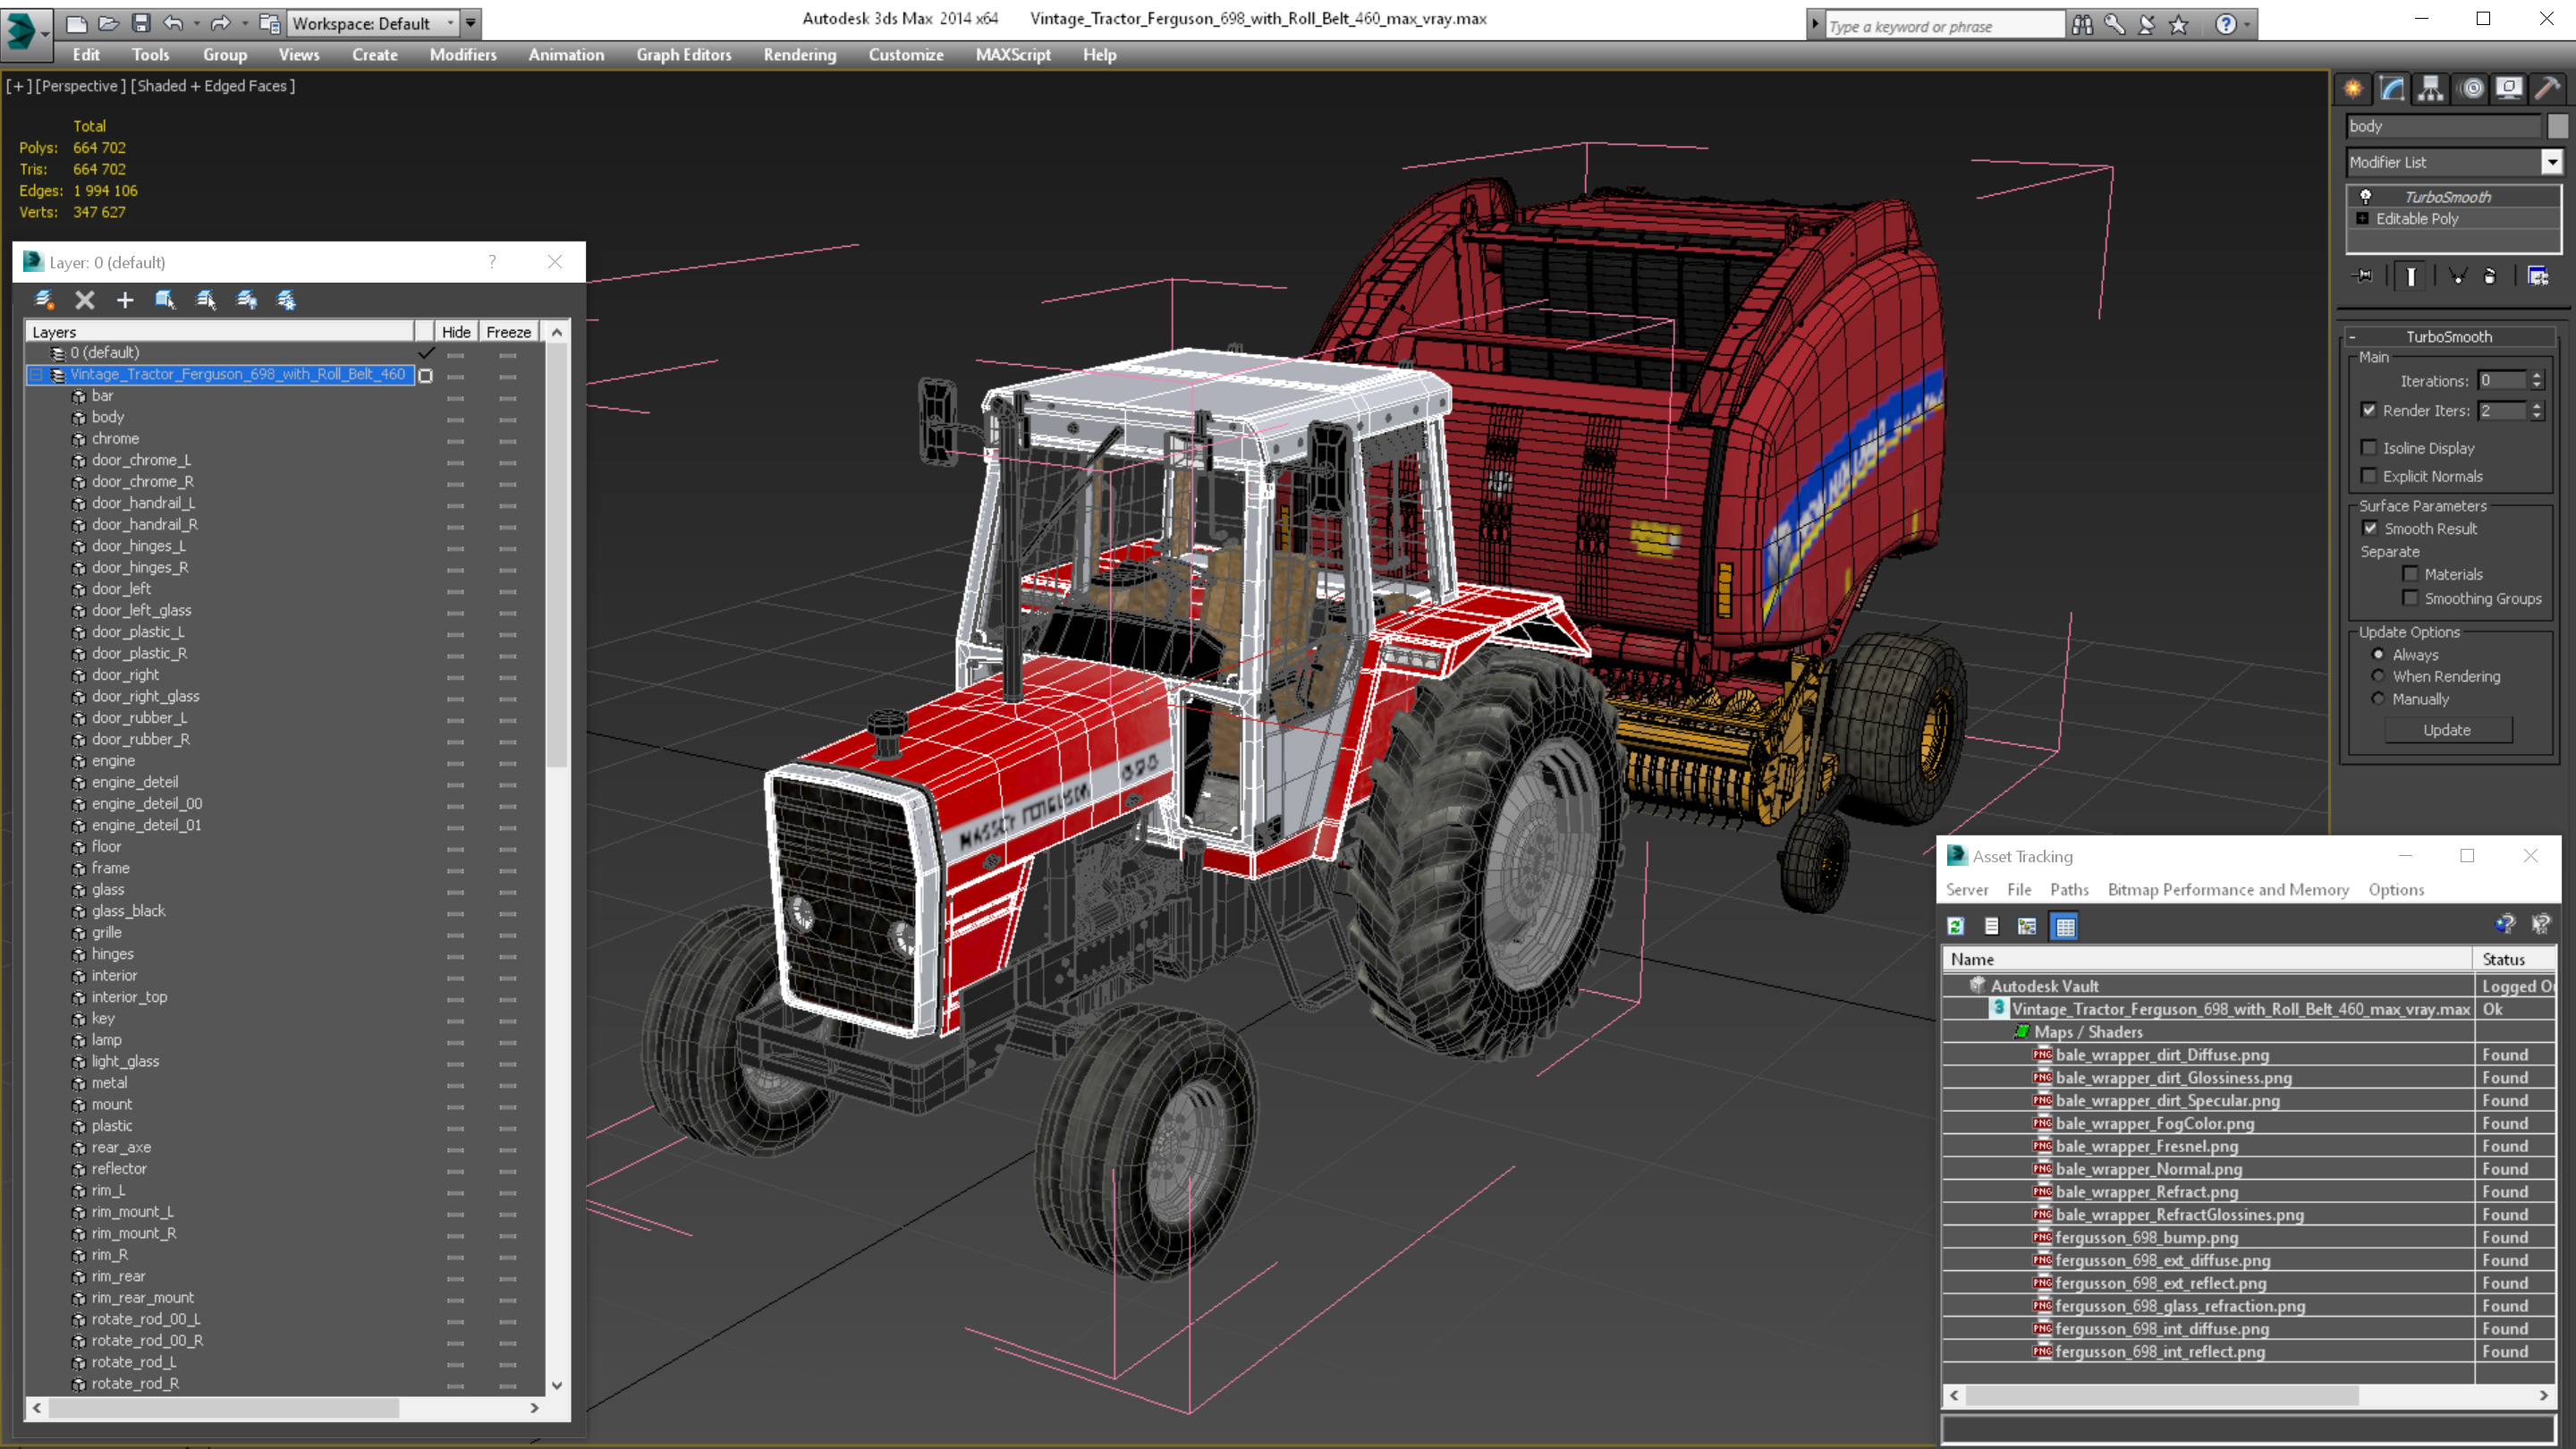Image resolution: width=2576 pixels, height=1449 pixels.
Task: Select the Always update option
Action: click(2378, 654)
